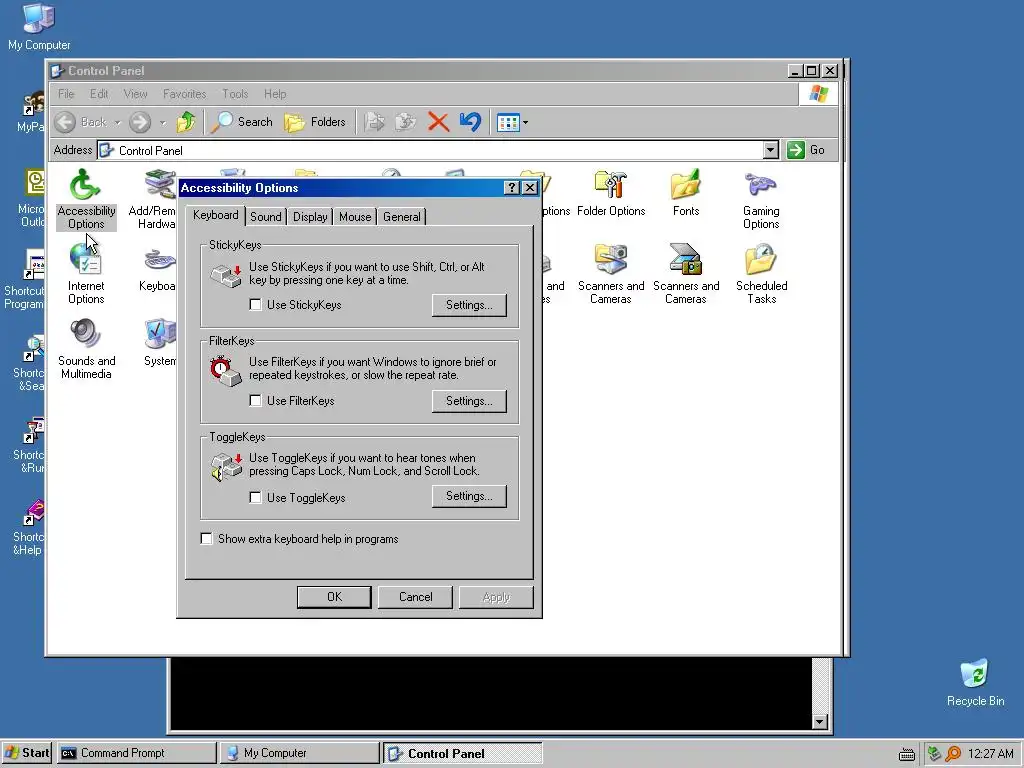Click the dialog's question-mark help button

[x=512, y=188]
